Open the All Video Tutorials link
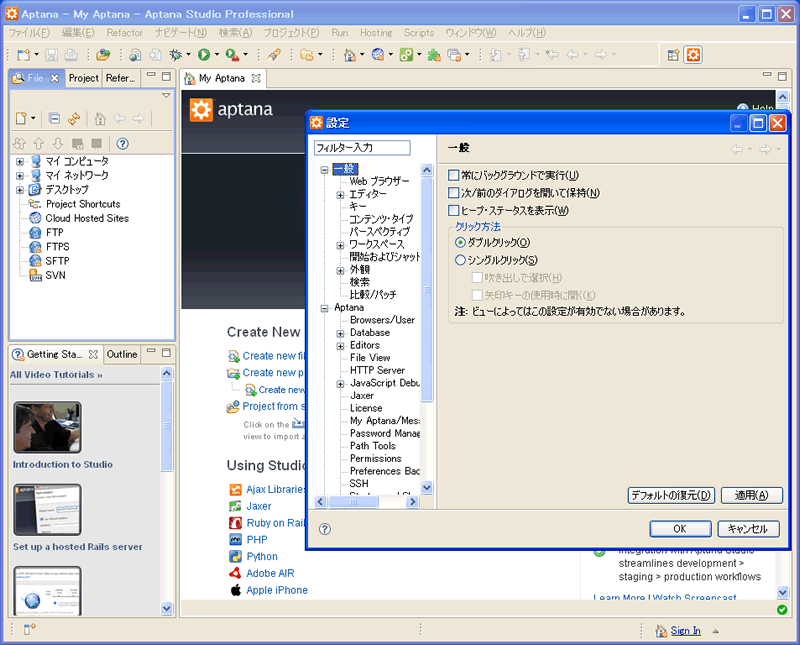 tap(56, 375)
